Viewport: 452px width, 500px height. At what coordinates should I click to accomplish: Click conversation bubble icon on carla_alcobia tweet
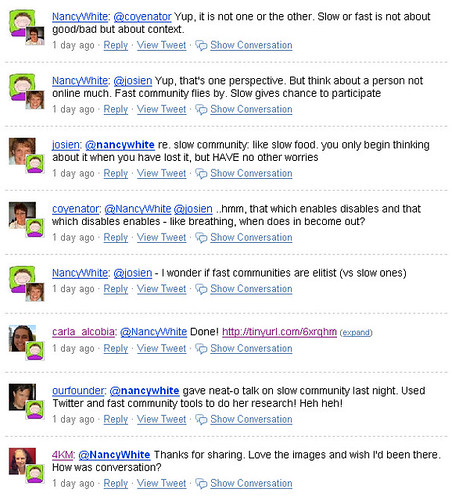coord(201,349)
